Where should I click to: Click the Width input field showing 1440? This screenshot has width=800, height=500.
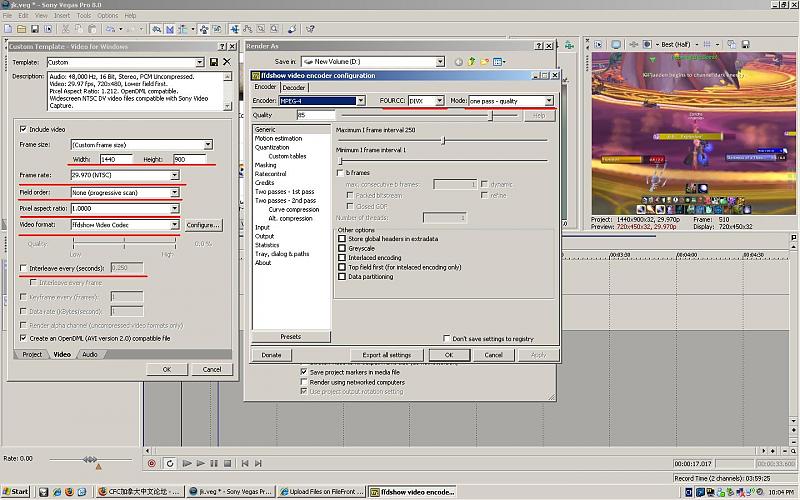(x=116, y=160)
